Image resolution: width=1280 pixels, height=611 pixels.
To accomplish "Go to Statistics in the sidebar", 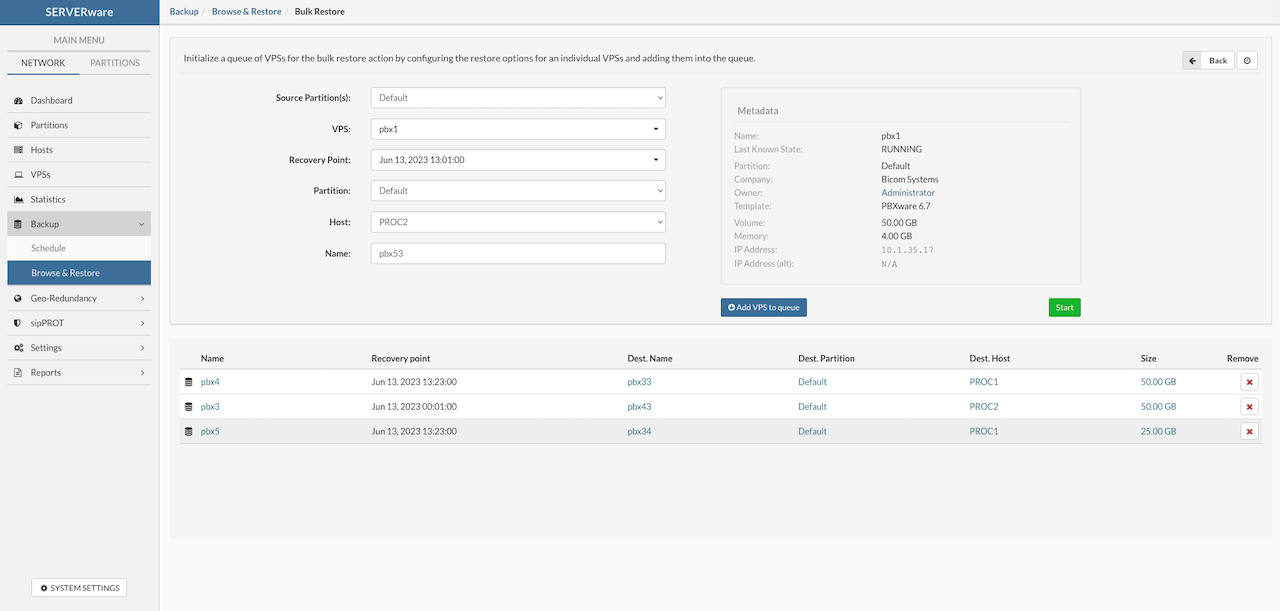I will (x=47, y=200).
